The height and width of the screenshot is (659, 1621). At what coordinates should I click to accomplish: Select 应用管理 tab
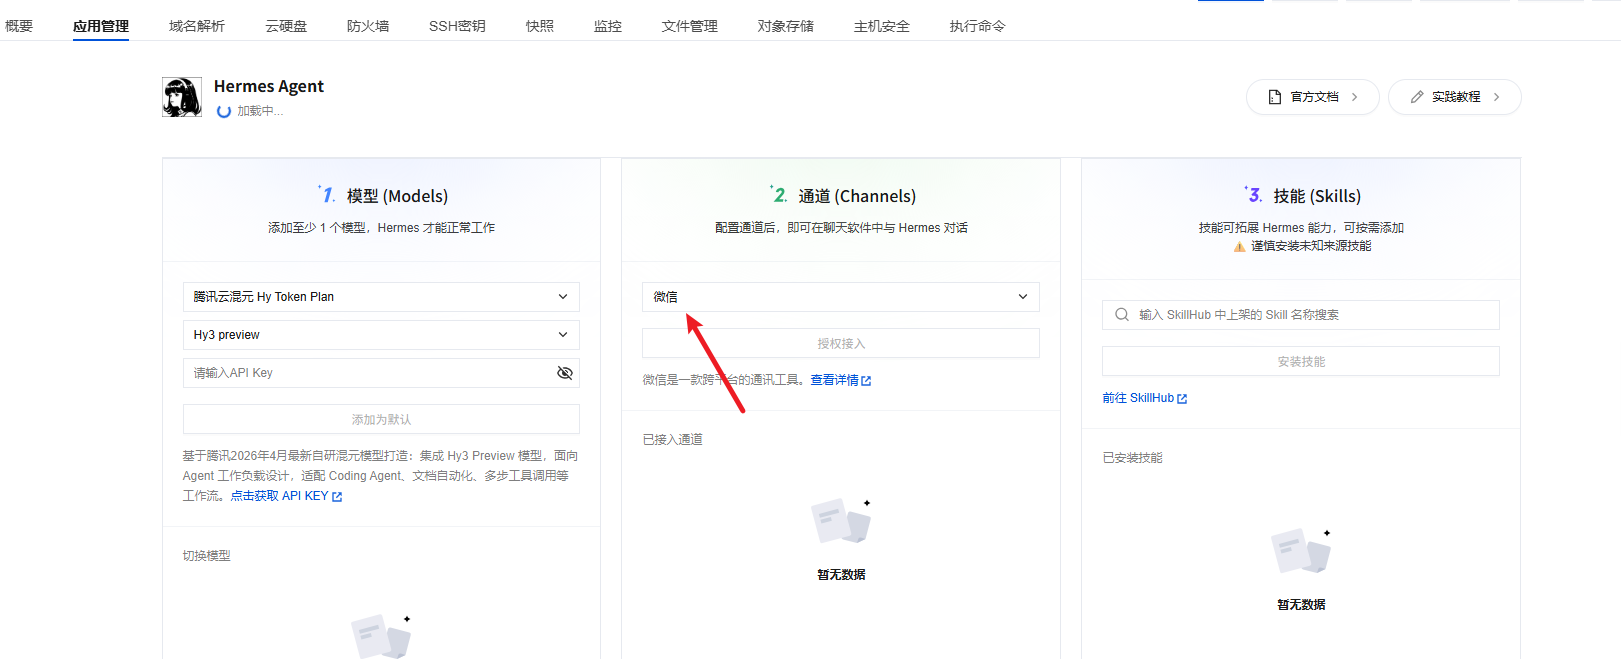click(x=101, y=26)
